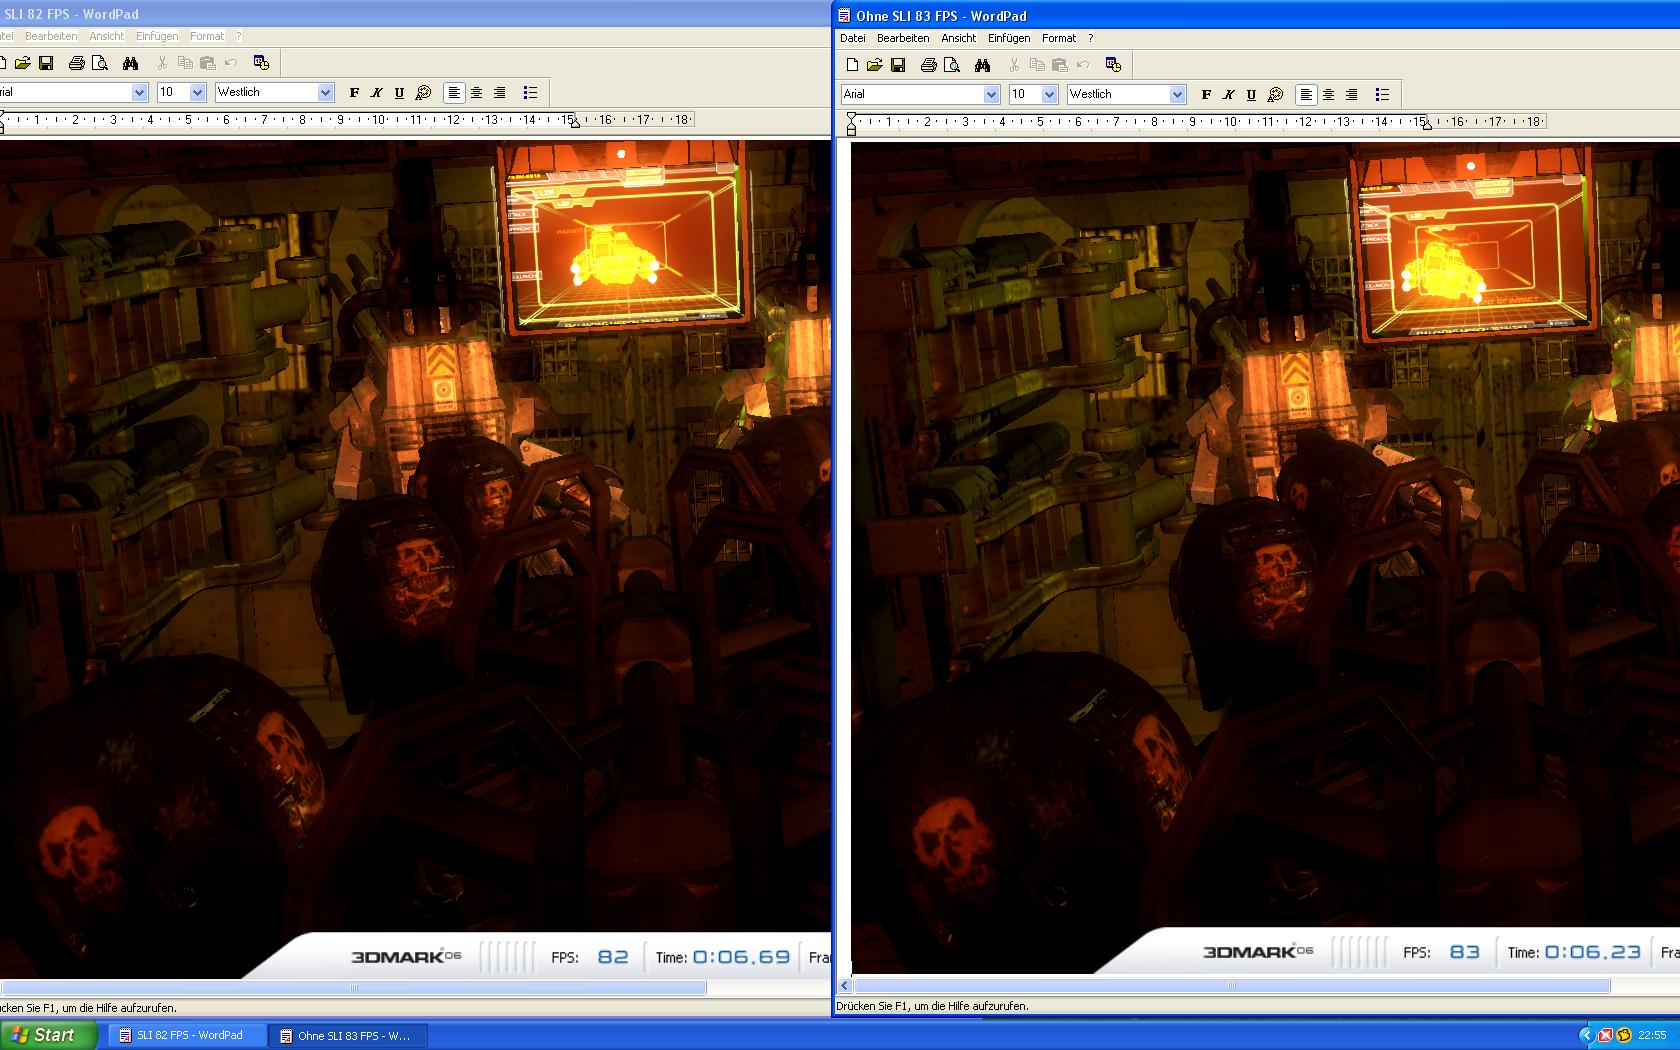
Task: Print the document in Ohne SLI 83 FPS window
Action: (x=928, y=65)
